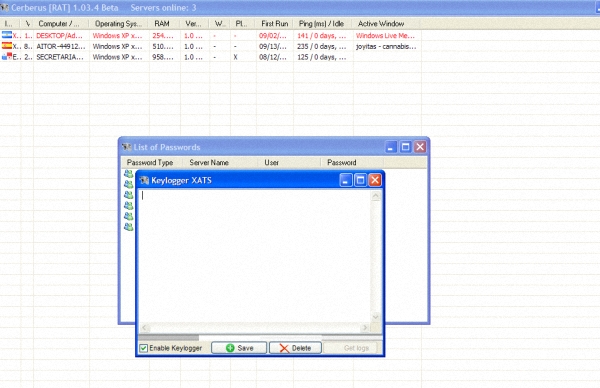Minimize the Keylogger XATS window

click(x=346, y=180)
